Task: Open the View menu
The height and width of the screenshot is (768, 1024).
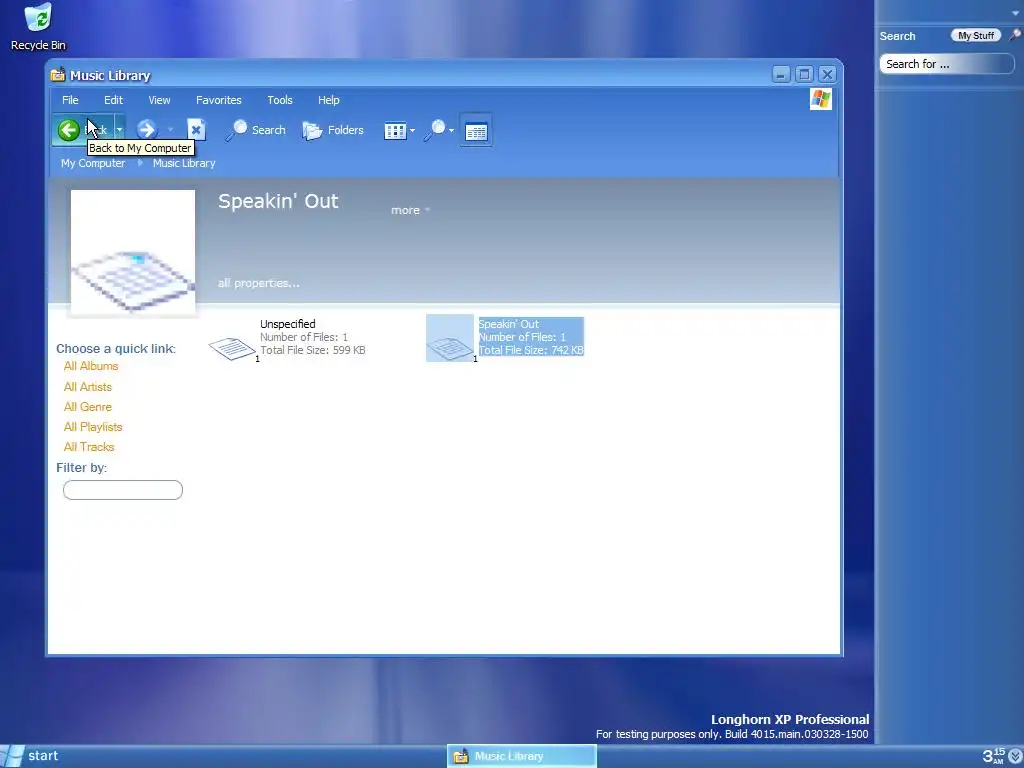Action: coord(159,100)
